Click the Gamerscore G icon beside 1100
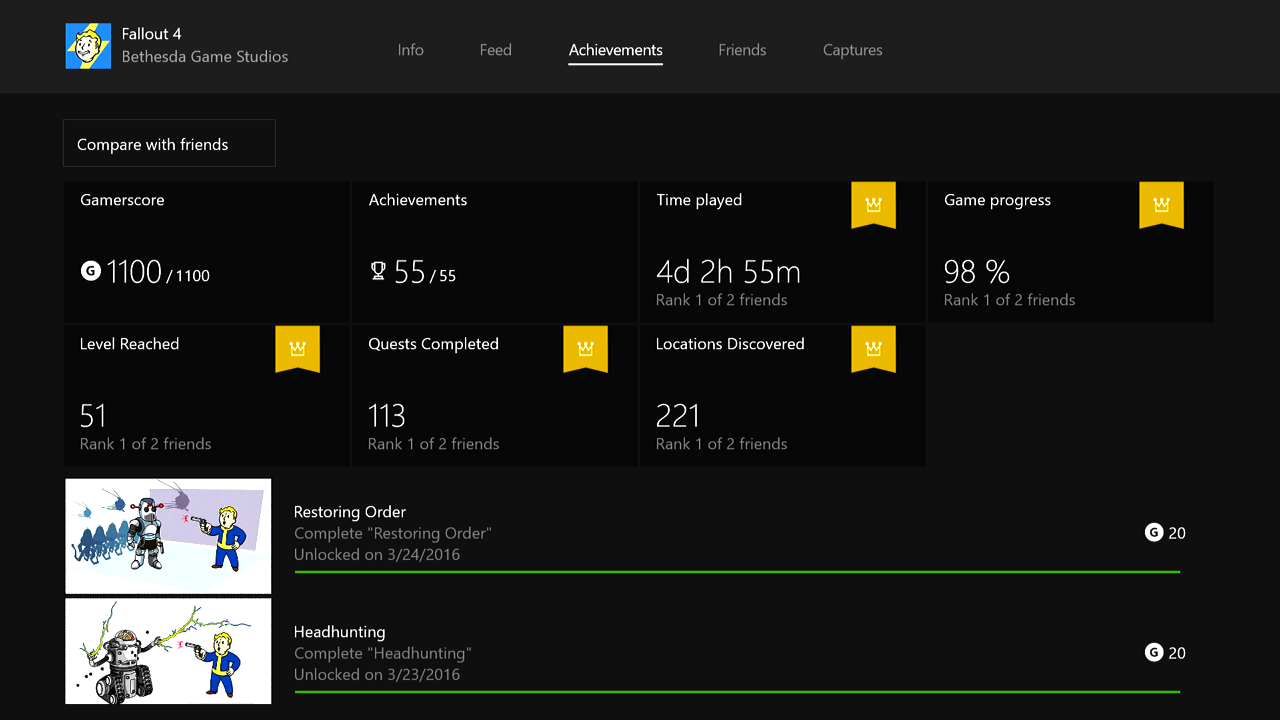This screenshot has width=1280, height=720. click(91, 270)
